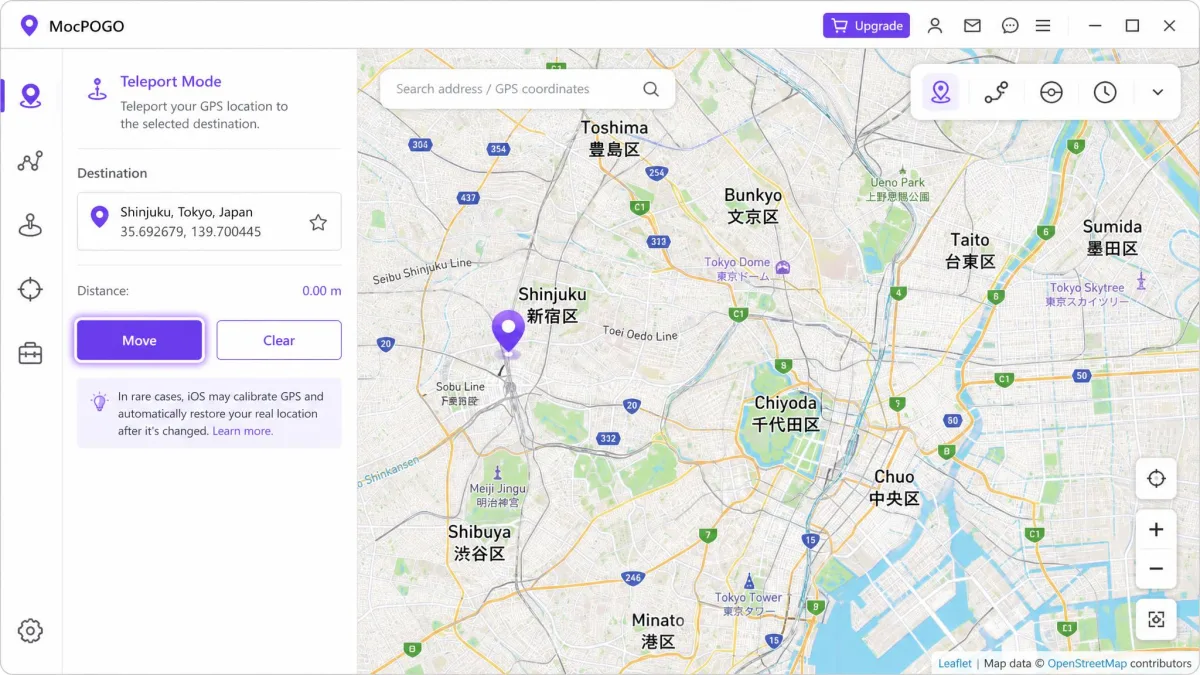1200x675 pixels.
Task: Open the toolbox sidebar icon
Action: 30,353
